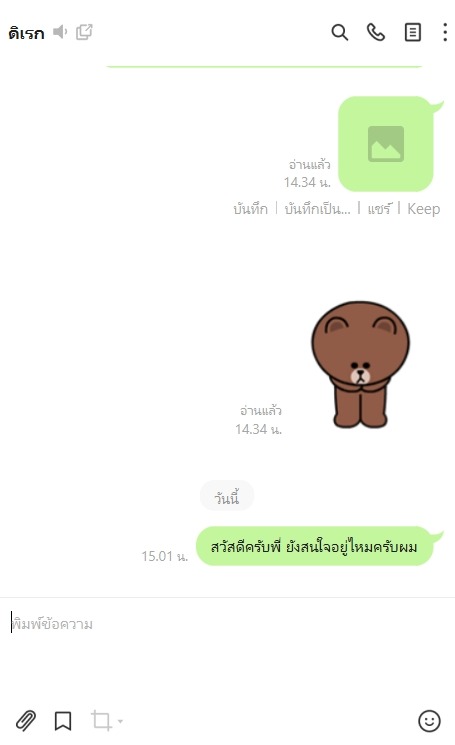
Task: Click the วันนี้ date separator label
Action: (227, 496)
